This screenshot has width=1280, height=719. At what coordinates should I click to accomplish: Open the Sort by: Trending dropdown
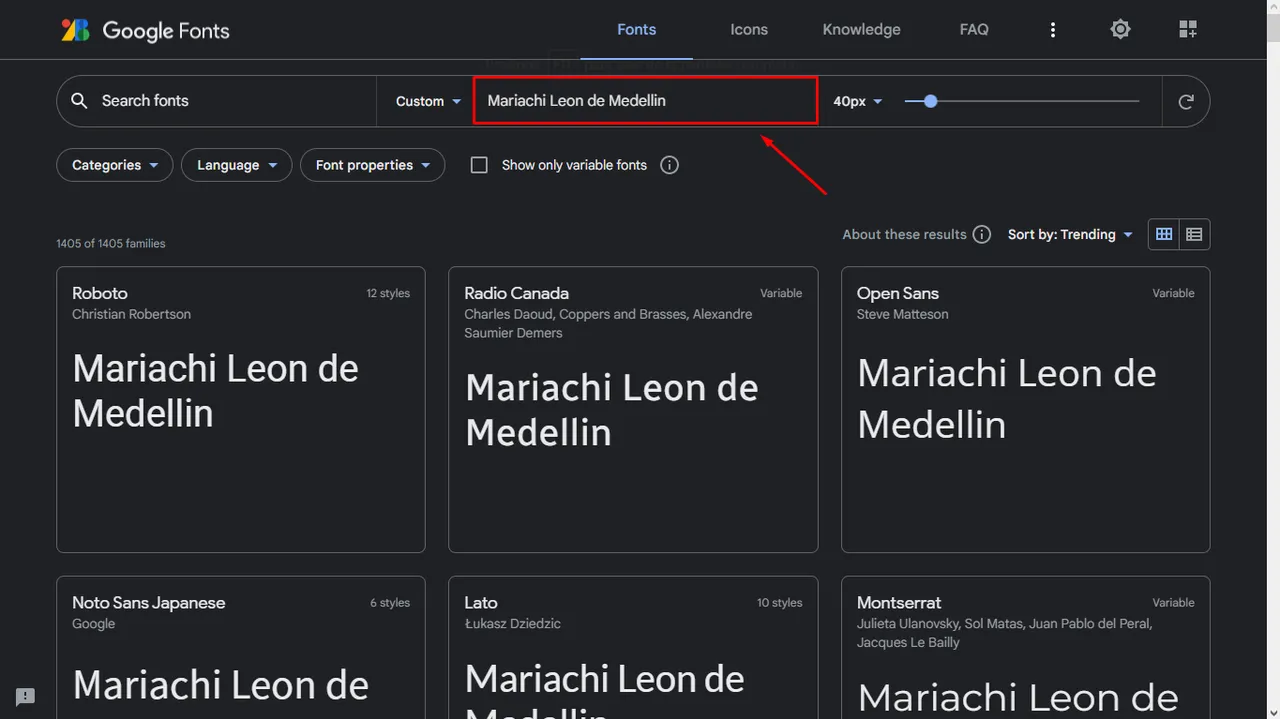(x=1070, y=234)
